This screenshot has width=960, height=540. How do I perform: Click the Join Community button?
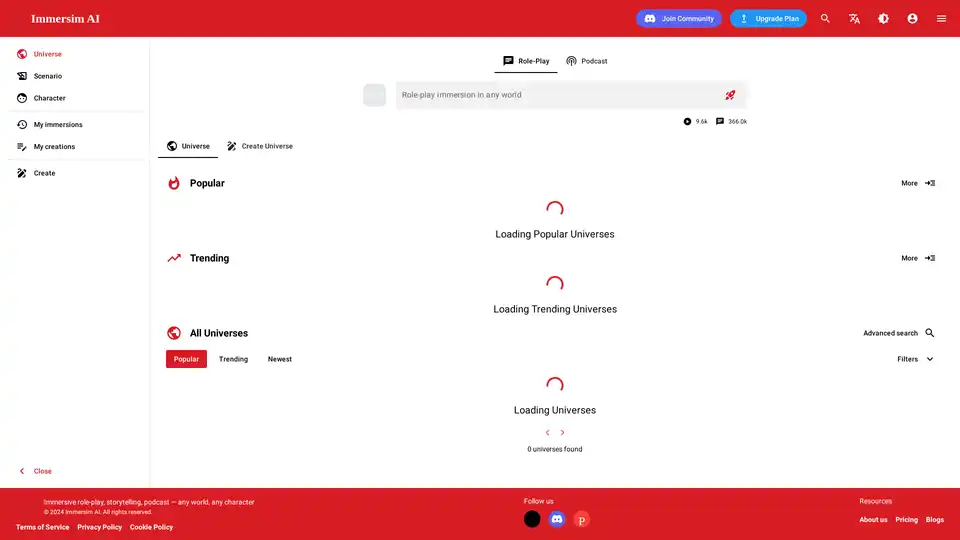coord(679,18)
